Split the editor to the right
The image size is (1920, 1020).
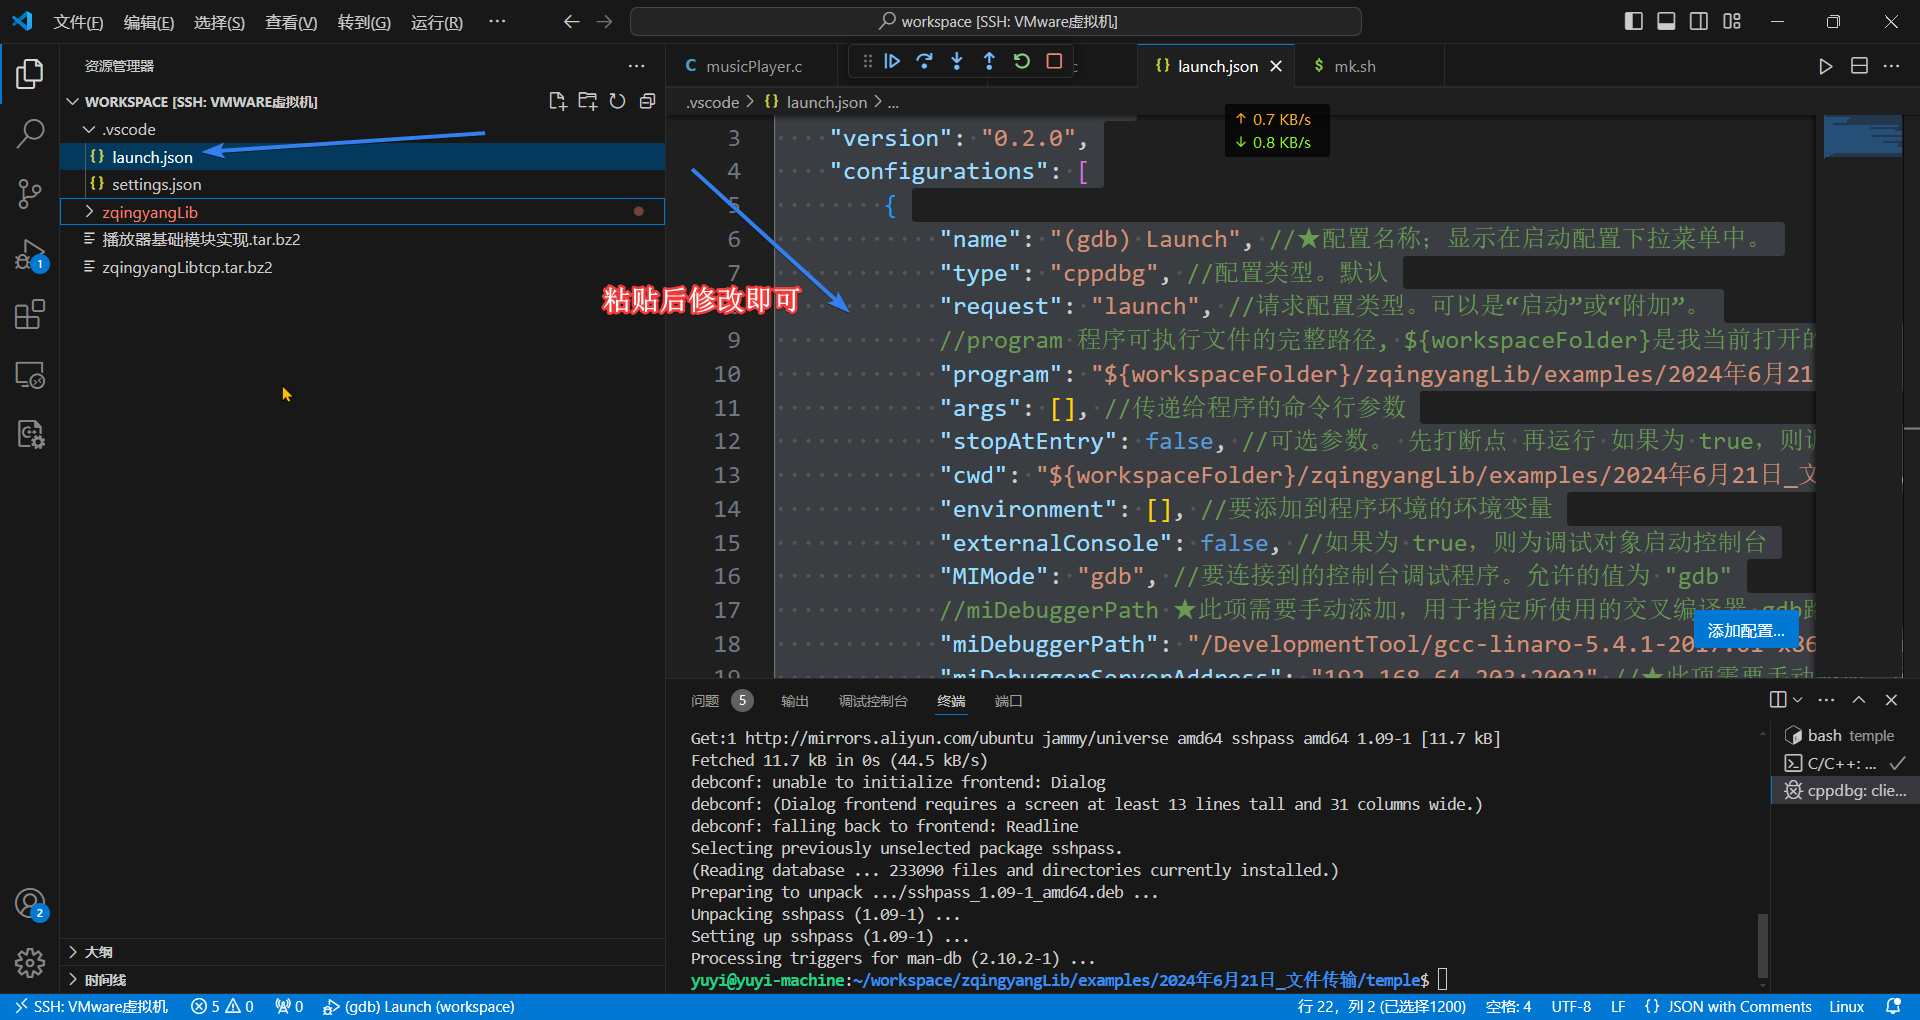coord(1859,66)
